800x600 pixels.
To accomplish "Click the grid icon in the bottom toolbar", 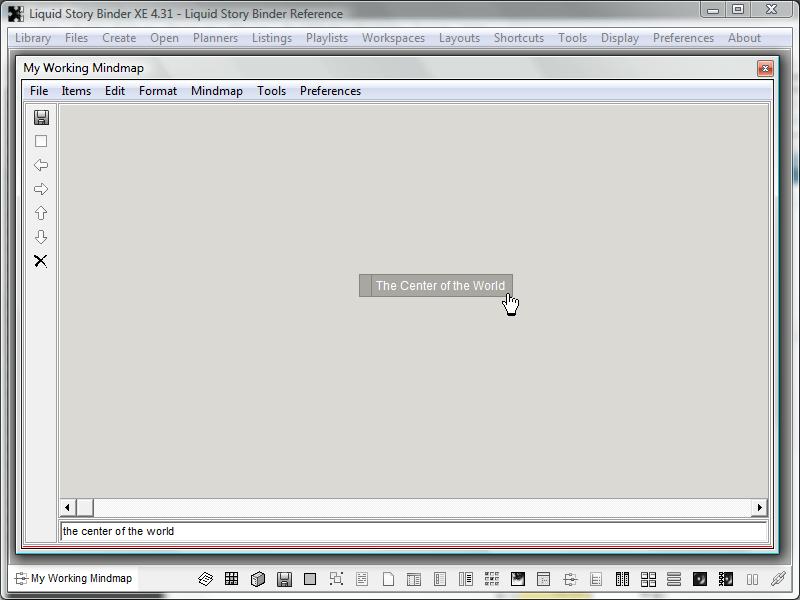I will [231, 578].
